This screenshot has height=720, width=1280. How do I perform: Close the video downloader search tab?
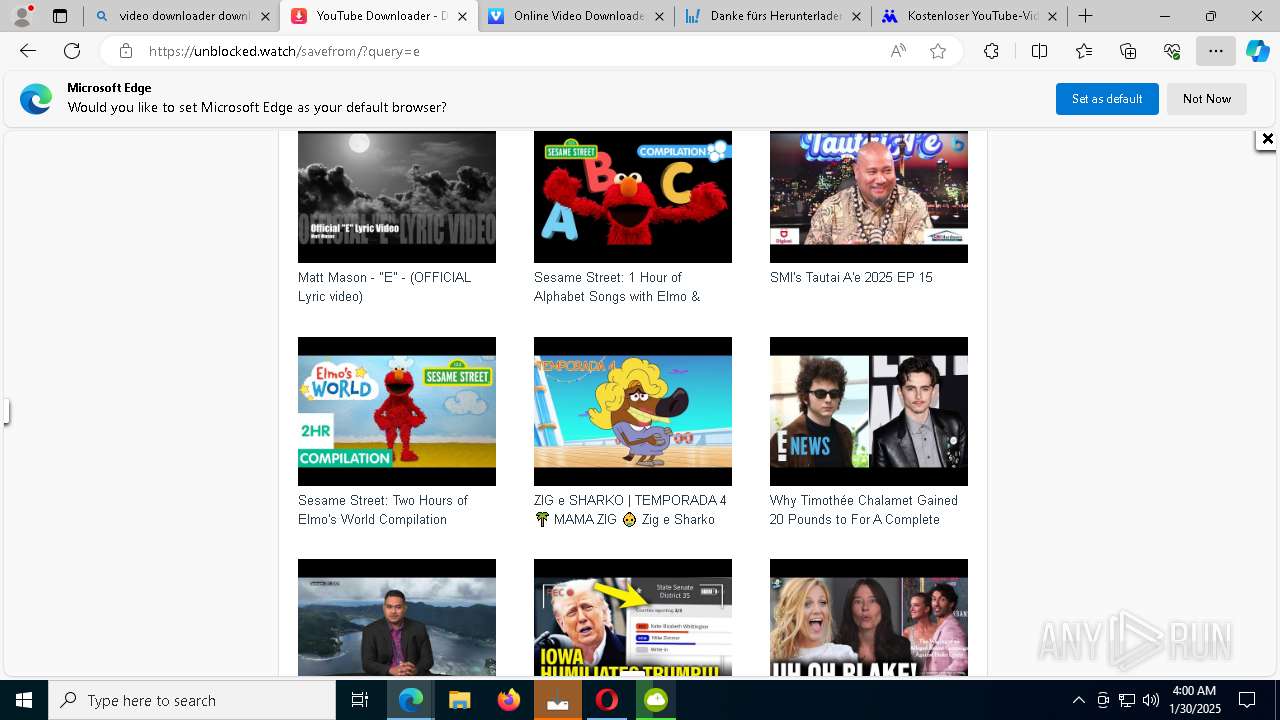tap(265, 16)
